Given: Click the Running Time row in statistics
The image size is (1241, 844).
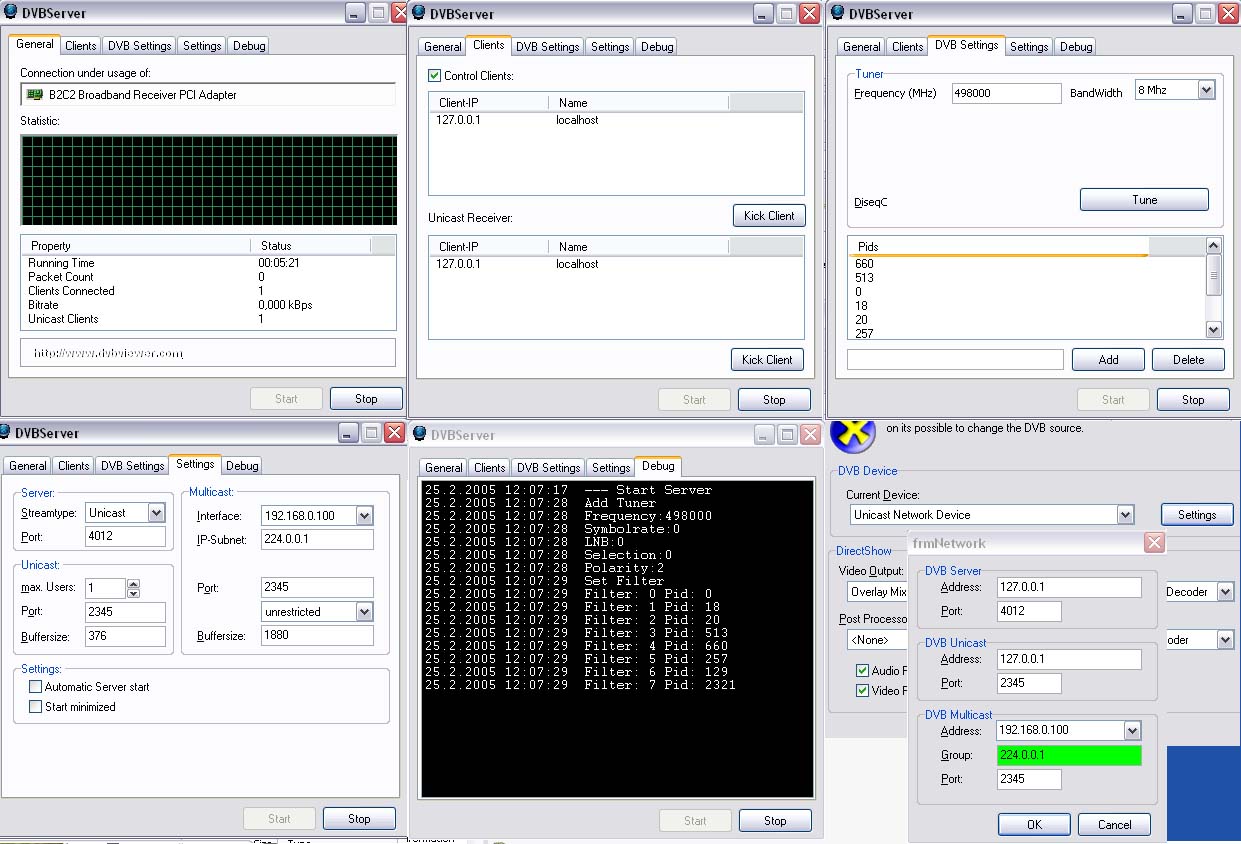Looking at the screenshot, I should pos(208,263).
